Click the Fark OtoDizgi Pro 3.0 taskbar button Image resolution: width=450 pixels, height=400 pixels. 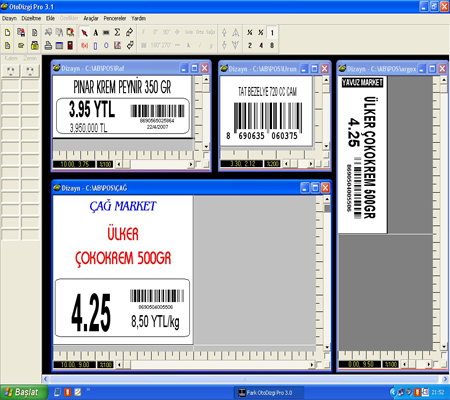coord(269,393)
